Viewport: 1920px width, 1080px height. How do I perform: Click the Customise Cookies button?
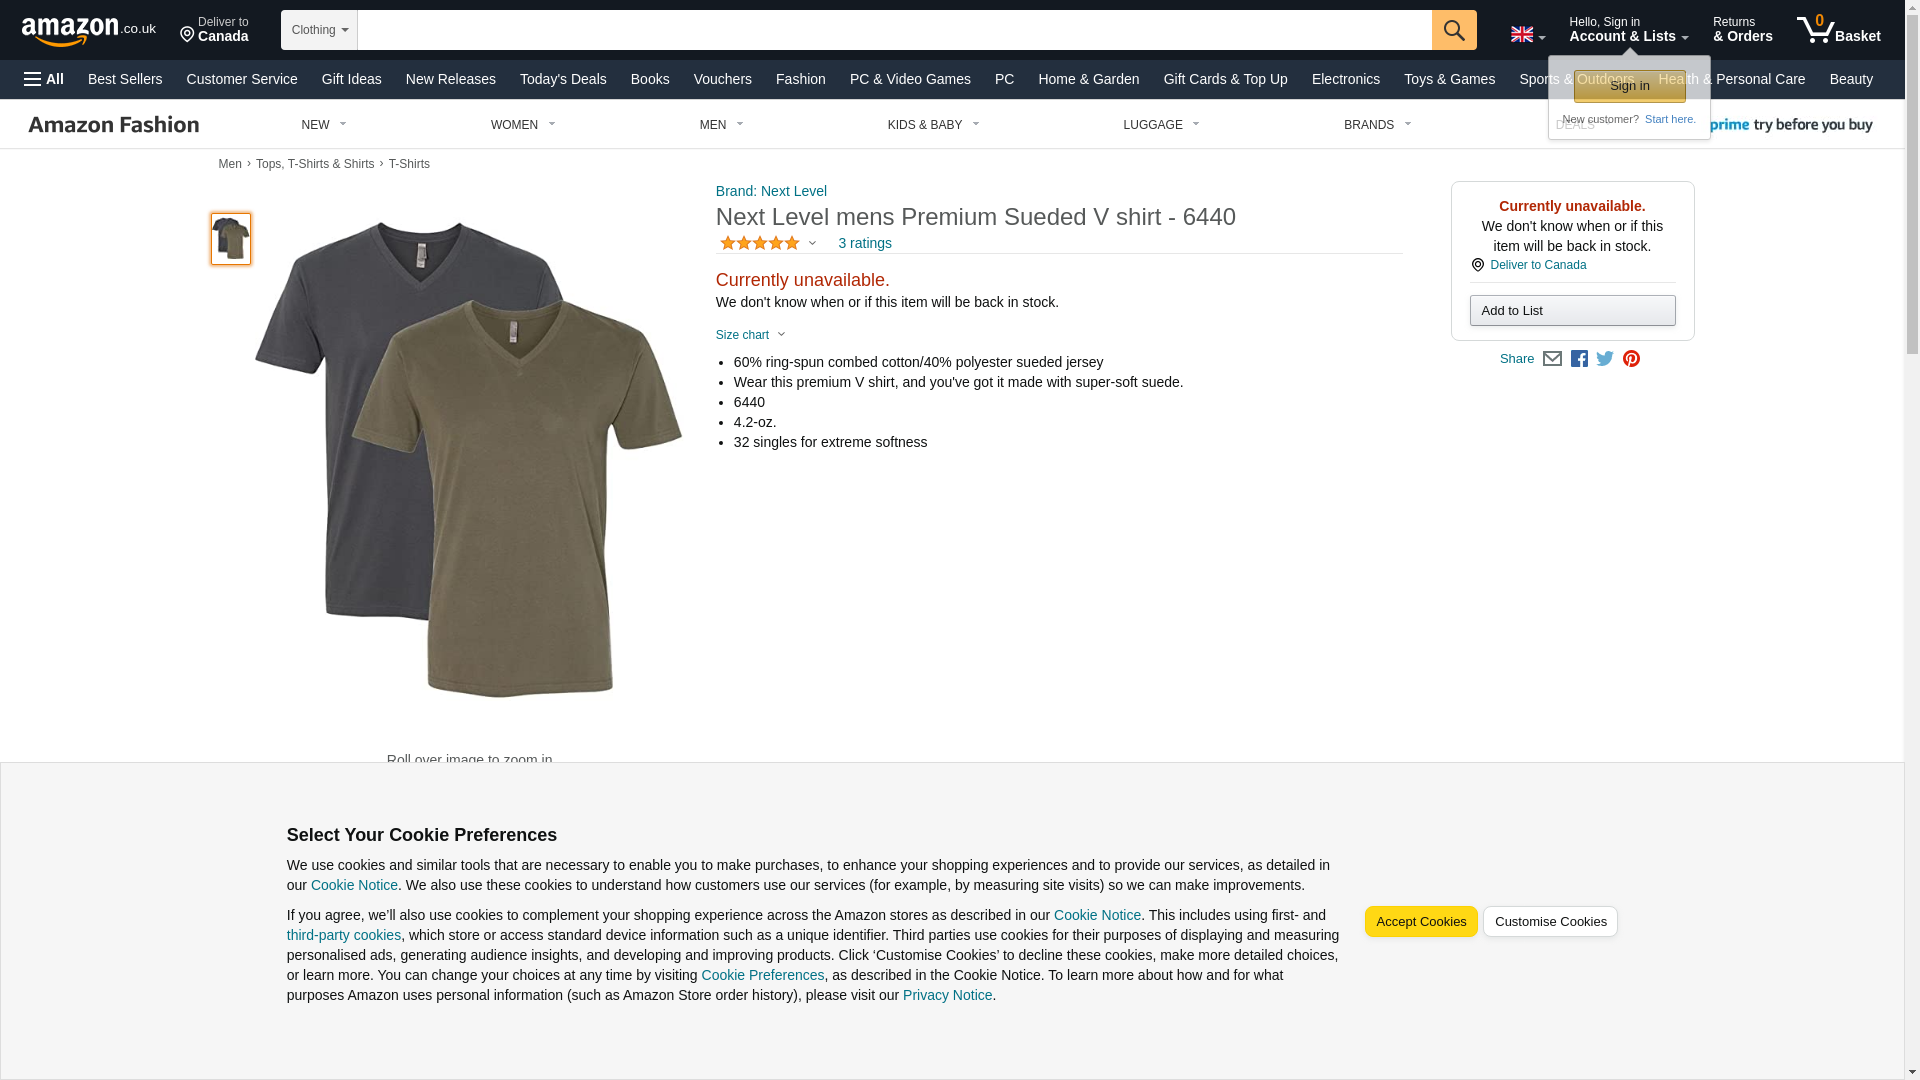click(1549, 922)
